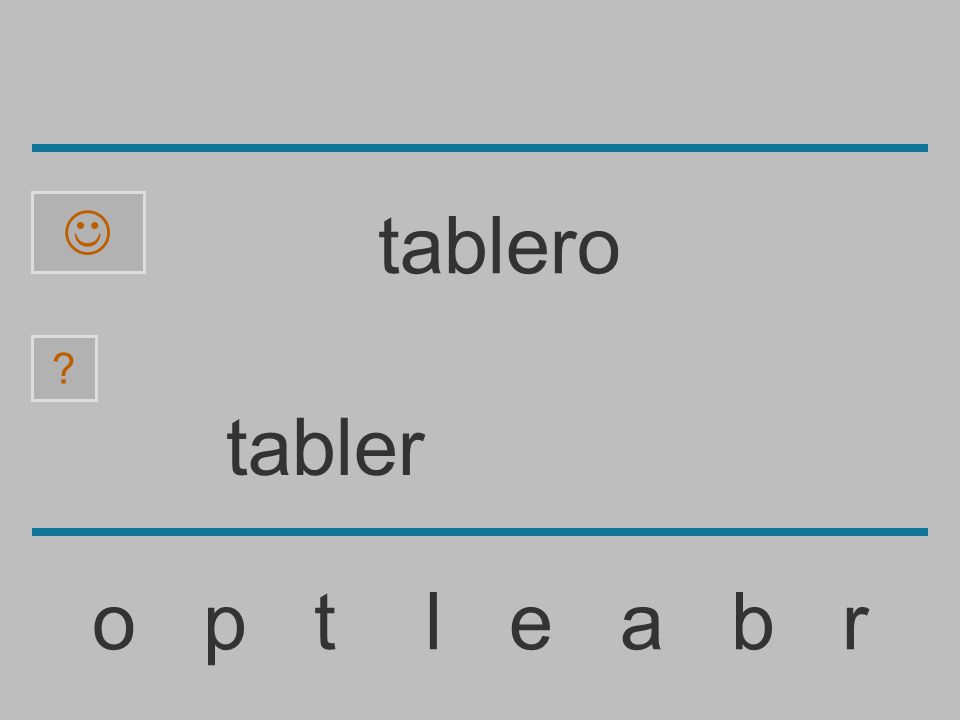Screen dimensions: 960x720
Task: Click the upper blue divider line
Action: [x=480, y=148]
